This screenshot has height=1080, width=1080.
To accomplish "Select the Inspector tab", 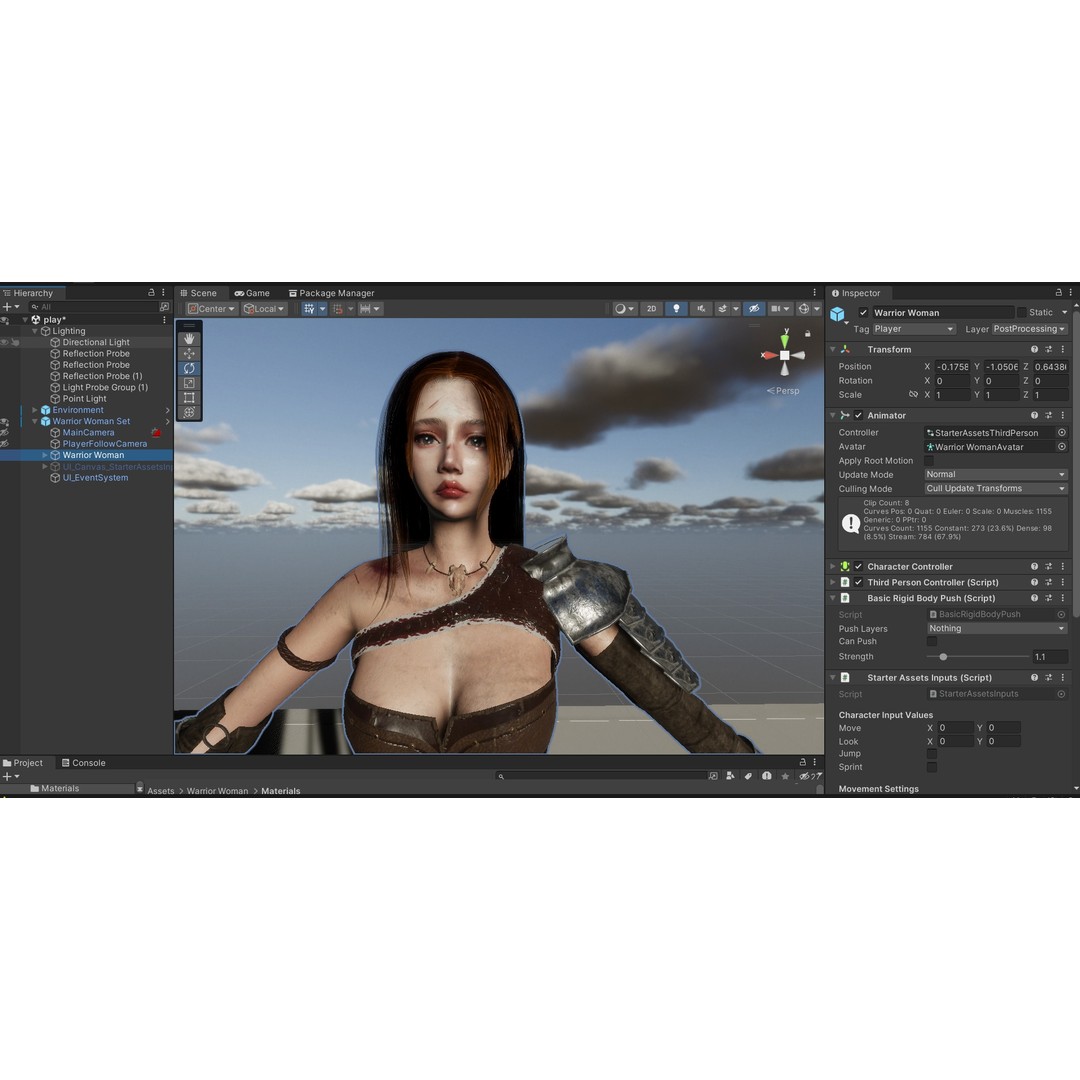I will click(x=856, y=293).
